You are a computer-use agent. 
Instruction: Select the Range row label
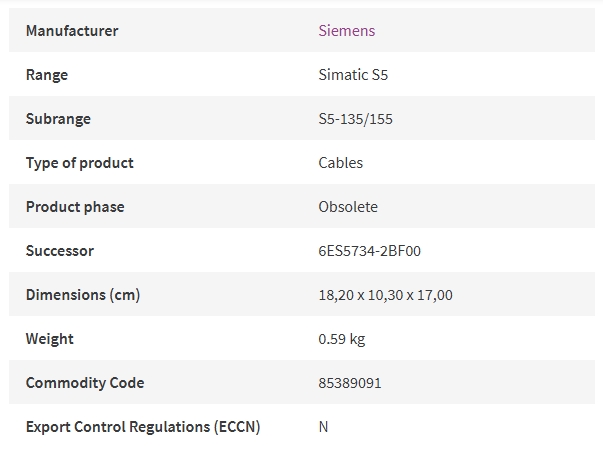[x=47, y=75]
